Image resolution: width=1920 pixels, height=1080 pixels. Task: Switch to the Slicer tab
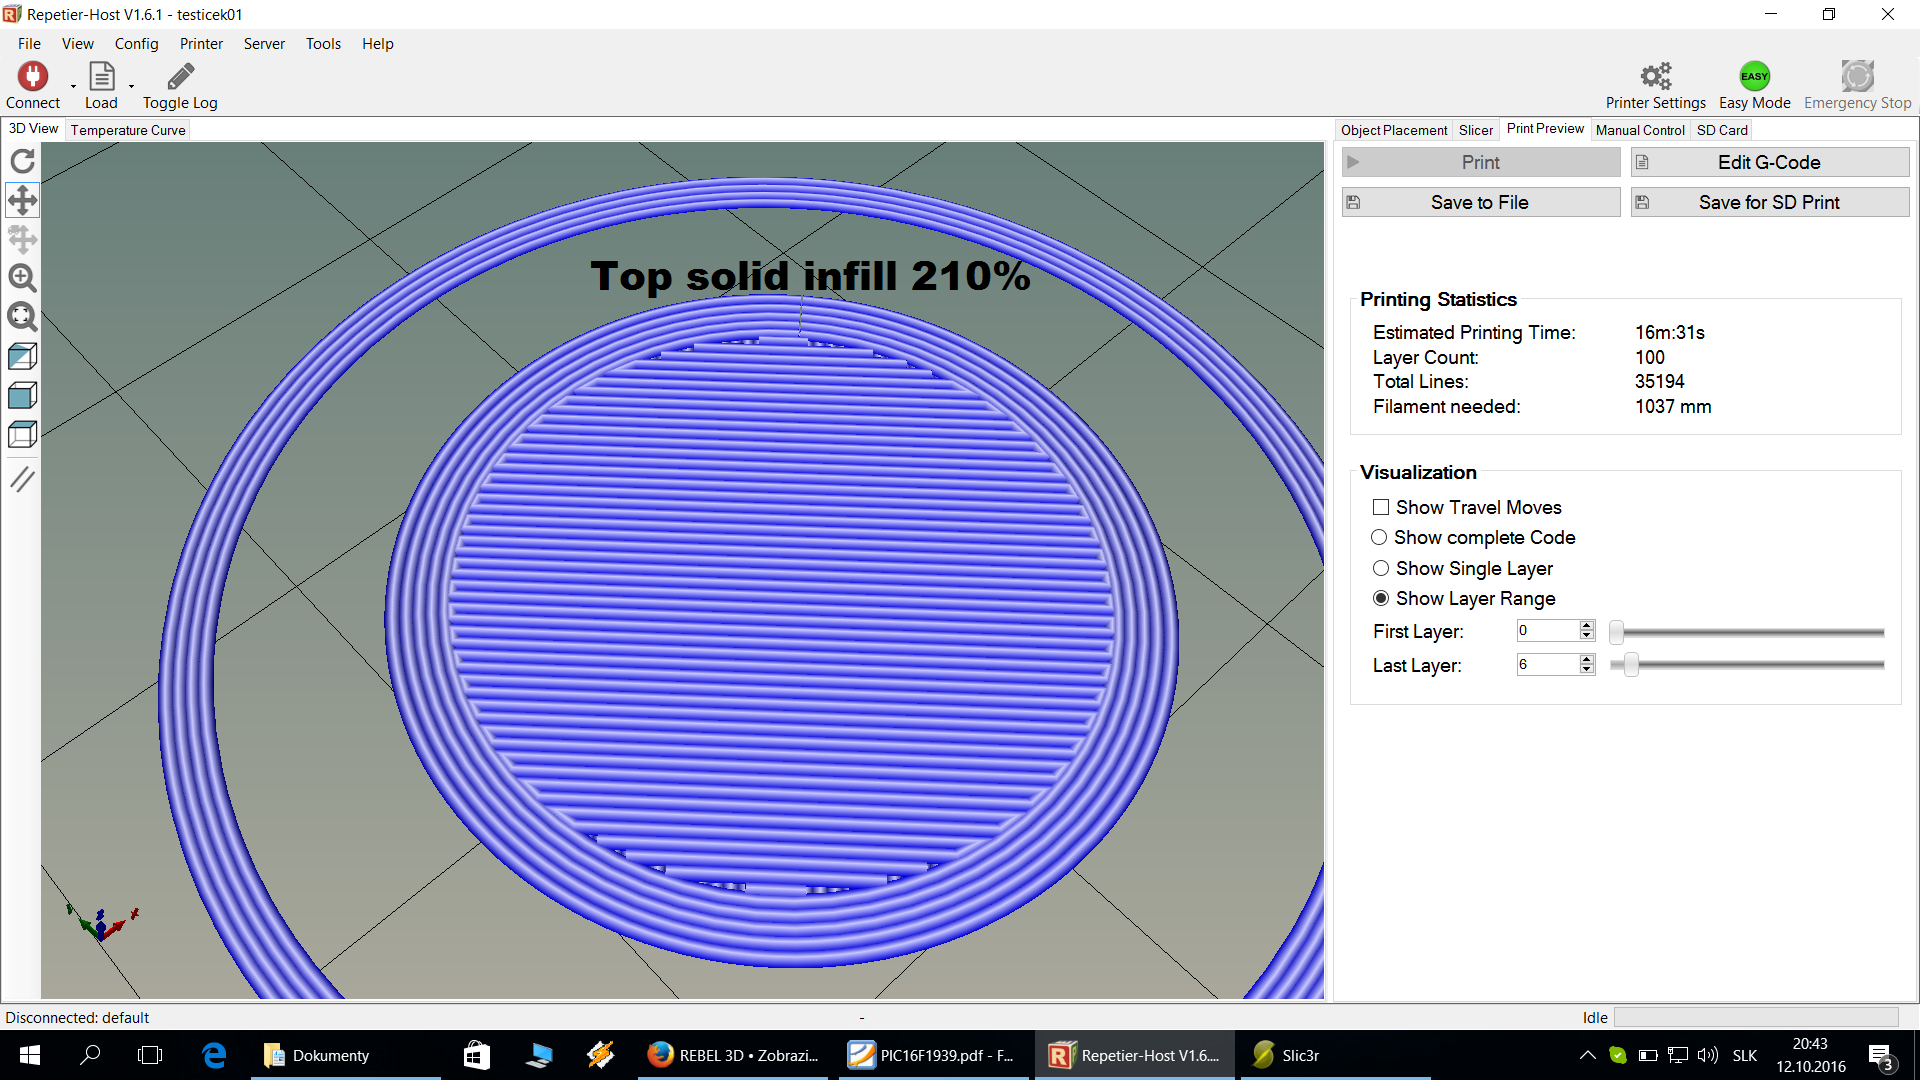[x=1475, y=130]
